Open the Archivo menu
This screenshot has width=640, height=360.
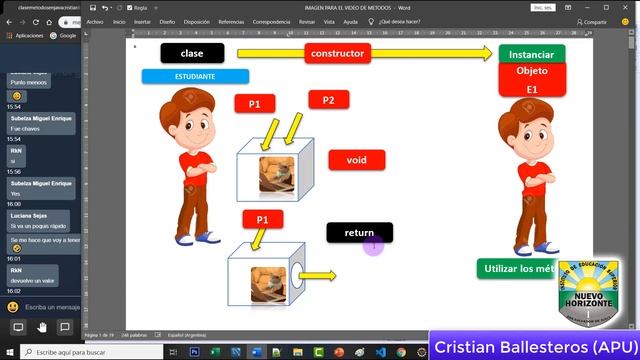[95, 22]
